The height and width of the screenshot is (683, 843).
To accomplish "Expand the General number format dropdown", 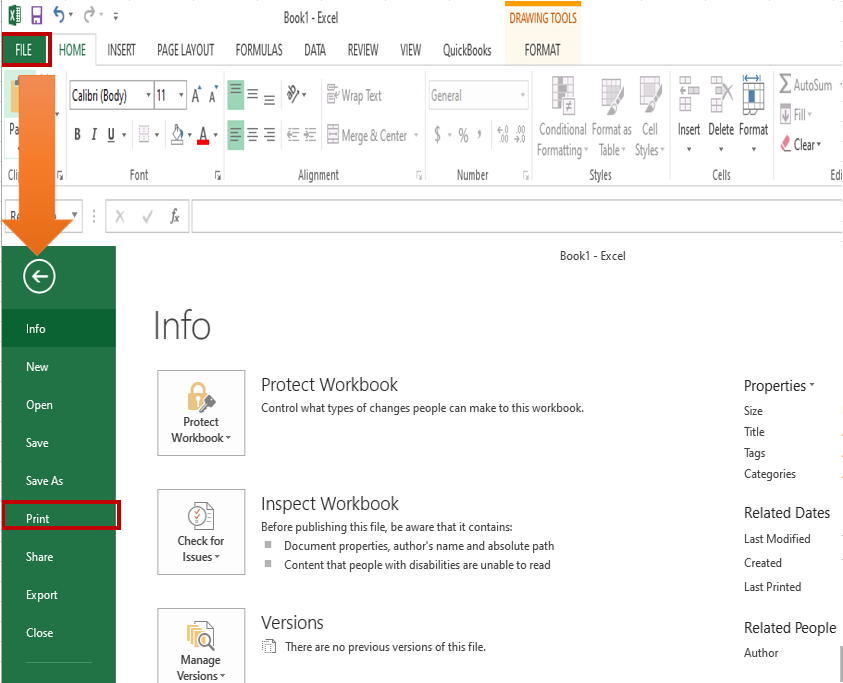I will pyautogui.click(x=522, y=96).
